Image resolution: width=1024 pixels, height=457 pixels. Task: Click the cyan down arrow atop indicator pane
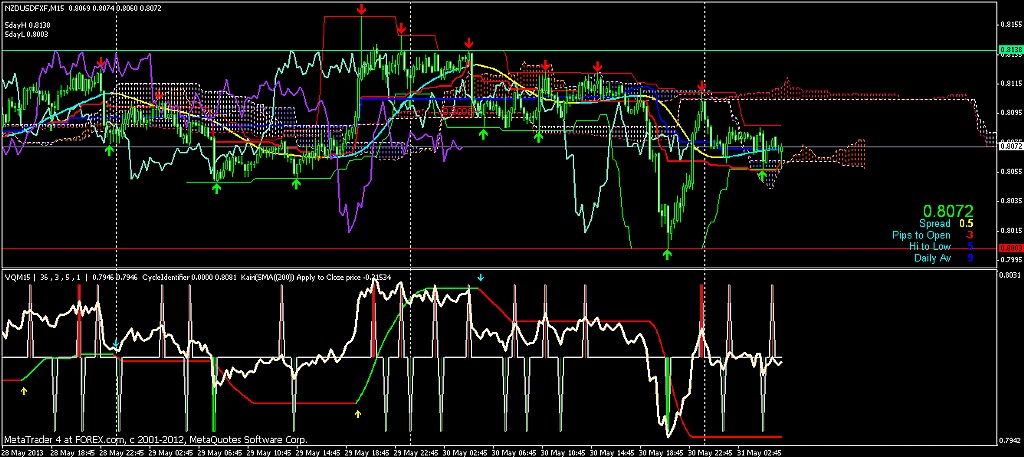click(x=480, y=277)
